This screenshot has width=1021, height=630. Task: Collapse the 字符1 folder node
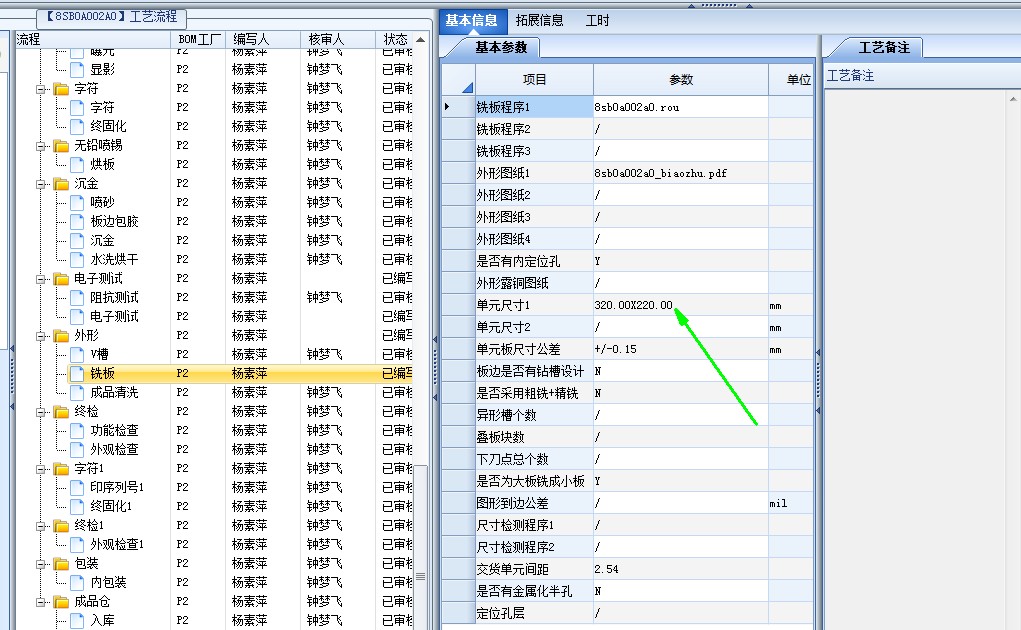41,469
